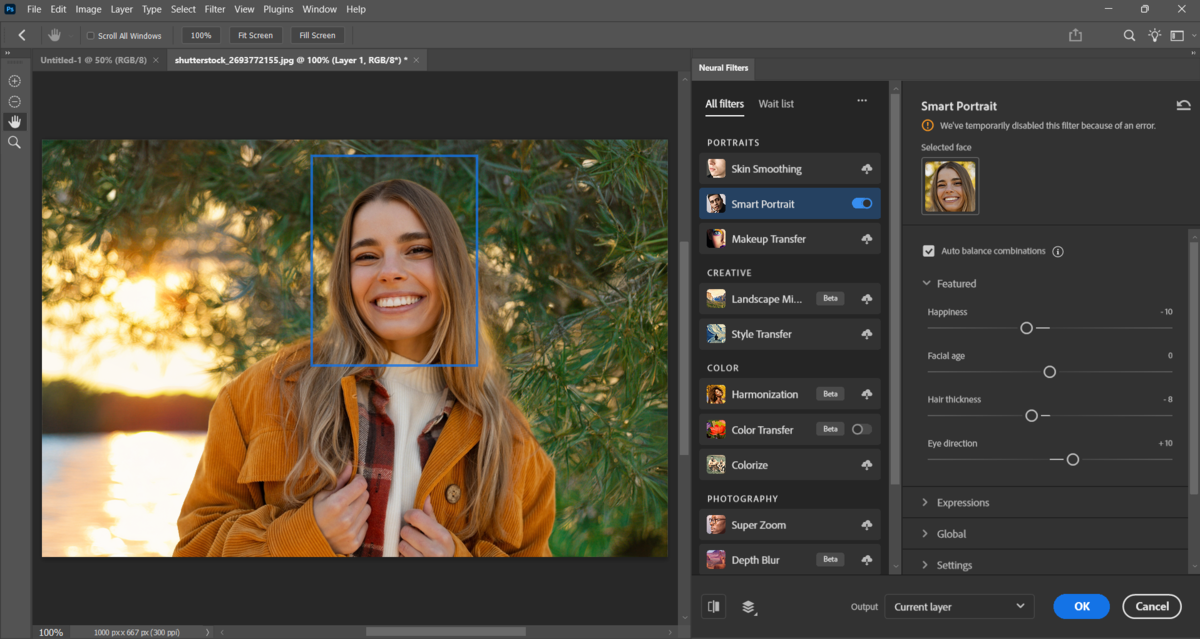This screenshot has width=1200, height=639.
Task: Open the Window menu
Action: click(319, 9)
